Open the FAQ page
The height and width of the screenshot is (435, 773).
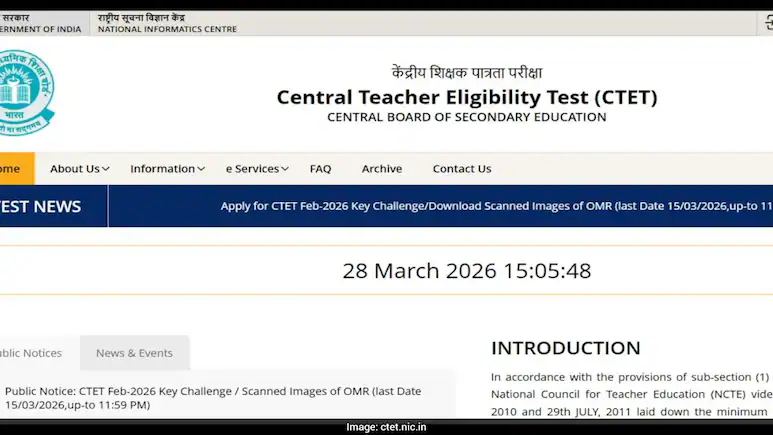pos(320,169)
